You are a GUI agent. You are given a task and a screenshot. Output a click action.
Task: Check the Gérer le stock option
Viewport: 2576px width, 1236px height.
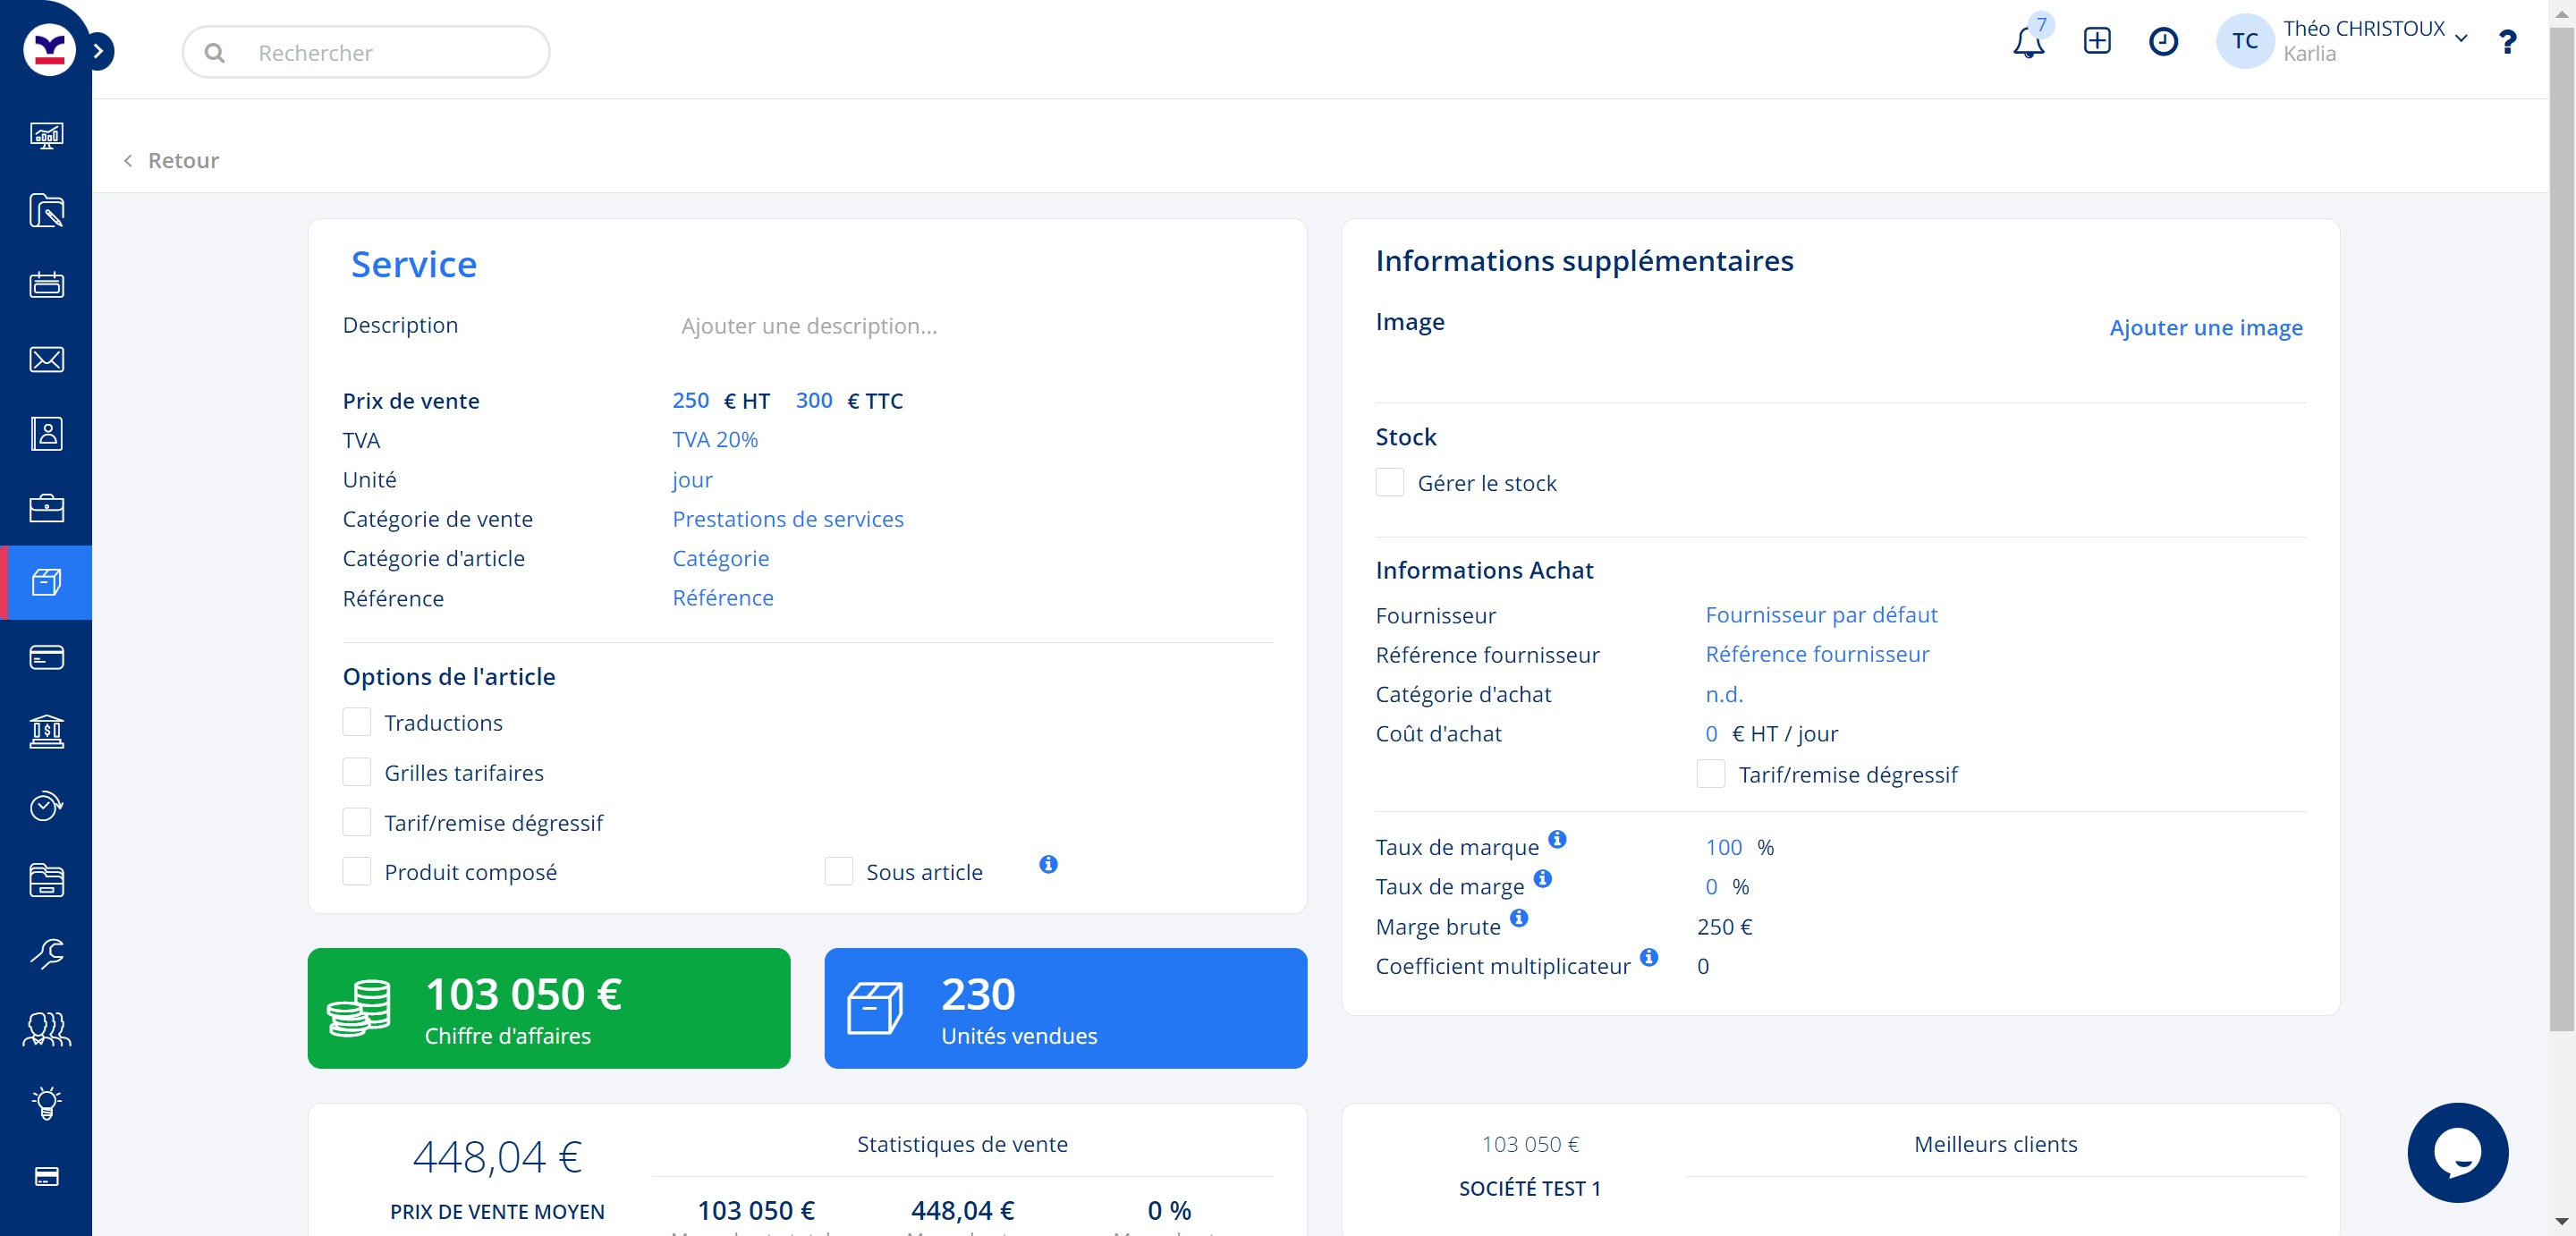[1389, 483]
